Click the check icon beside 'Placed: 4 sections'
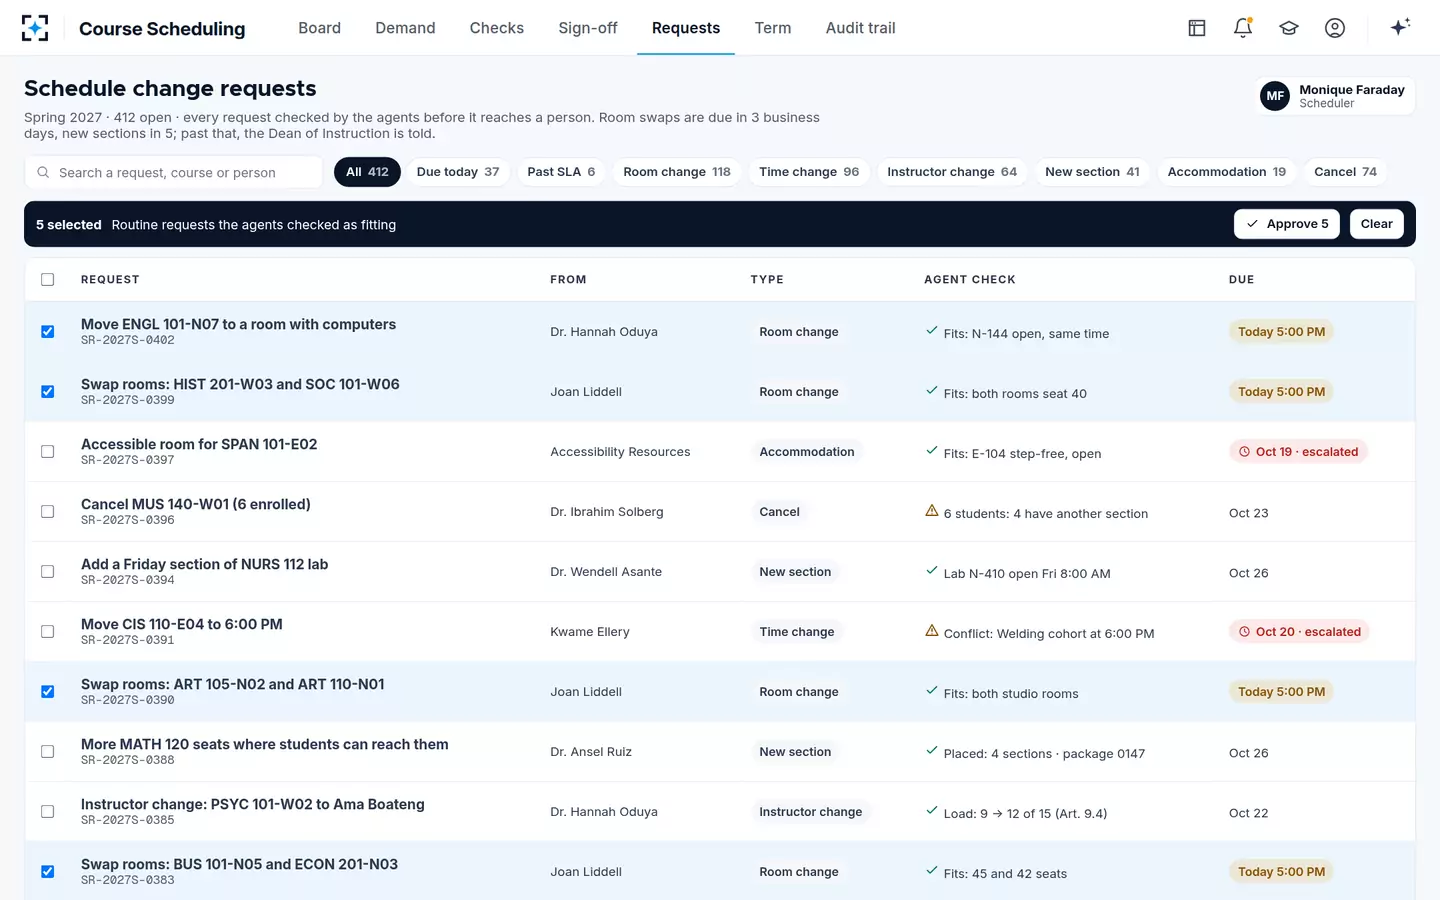The width and height of the screenshot is (1440, 900). pyautogui.click(x=932, y=751)
